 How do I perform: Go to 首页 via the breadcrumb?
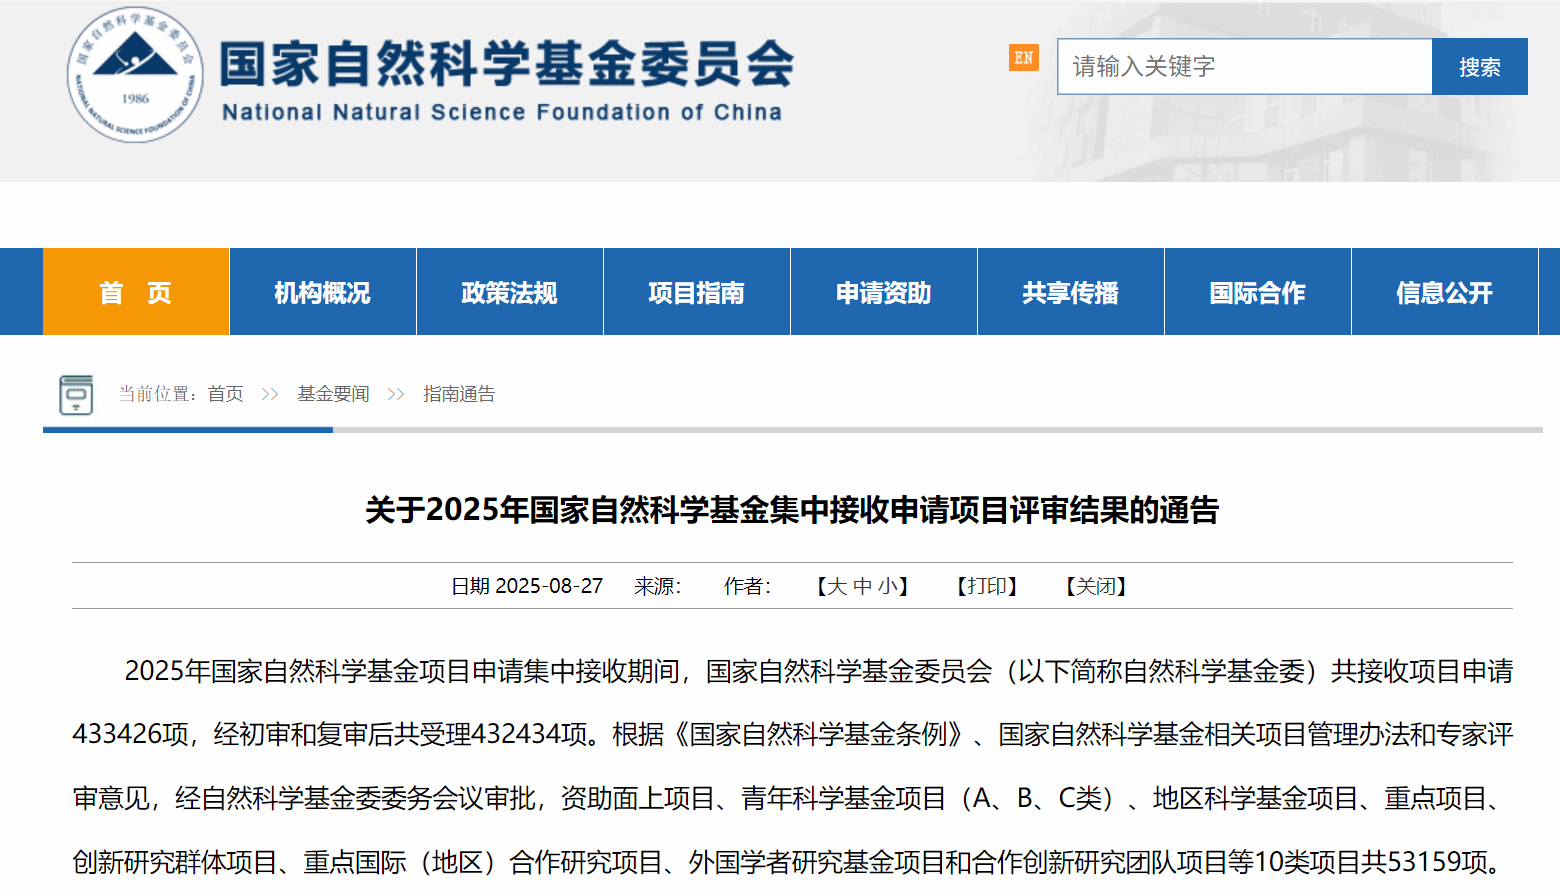click(226, 394)
